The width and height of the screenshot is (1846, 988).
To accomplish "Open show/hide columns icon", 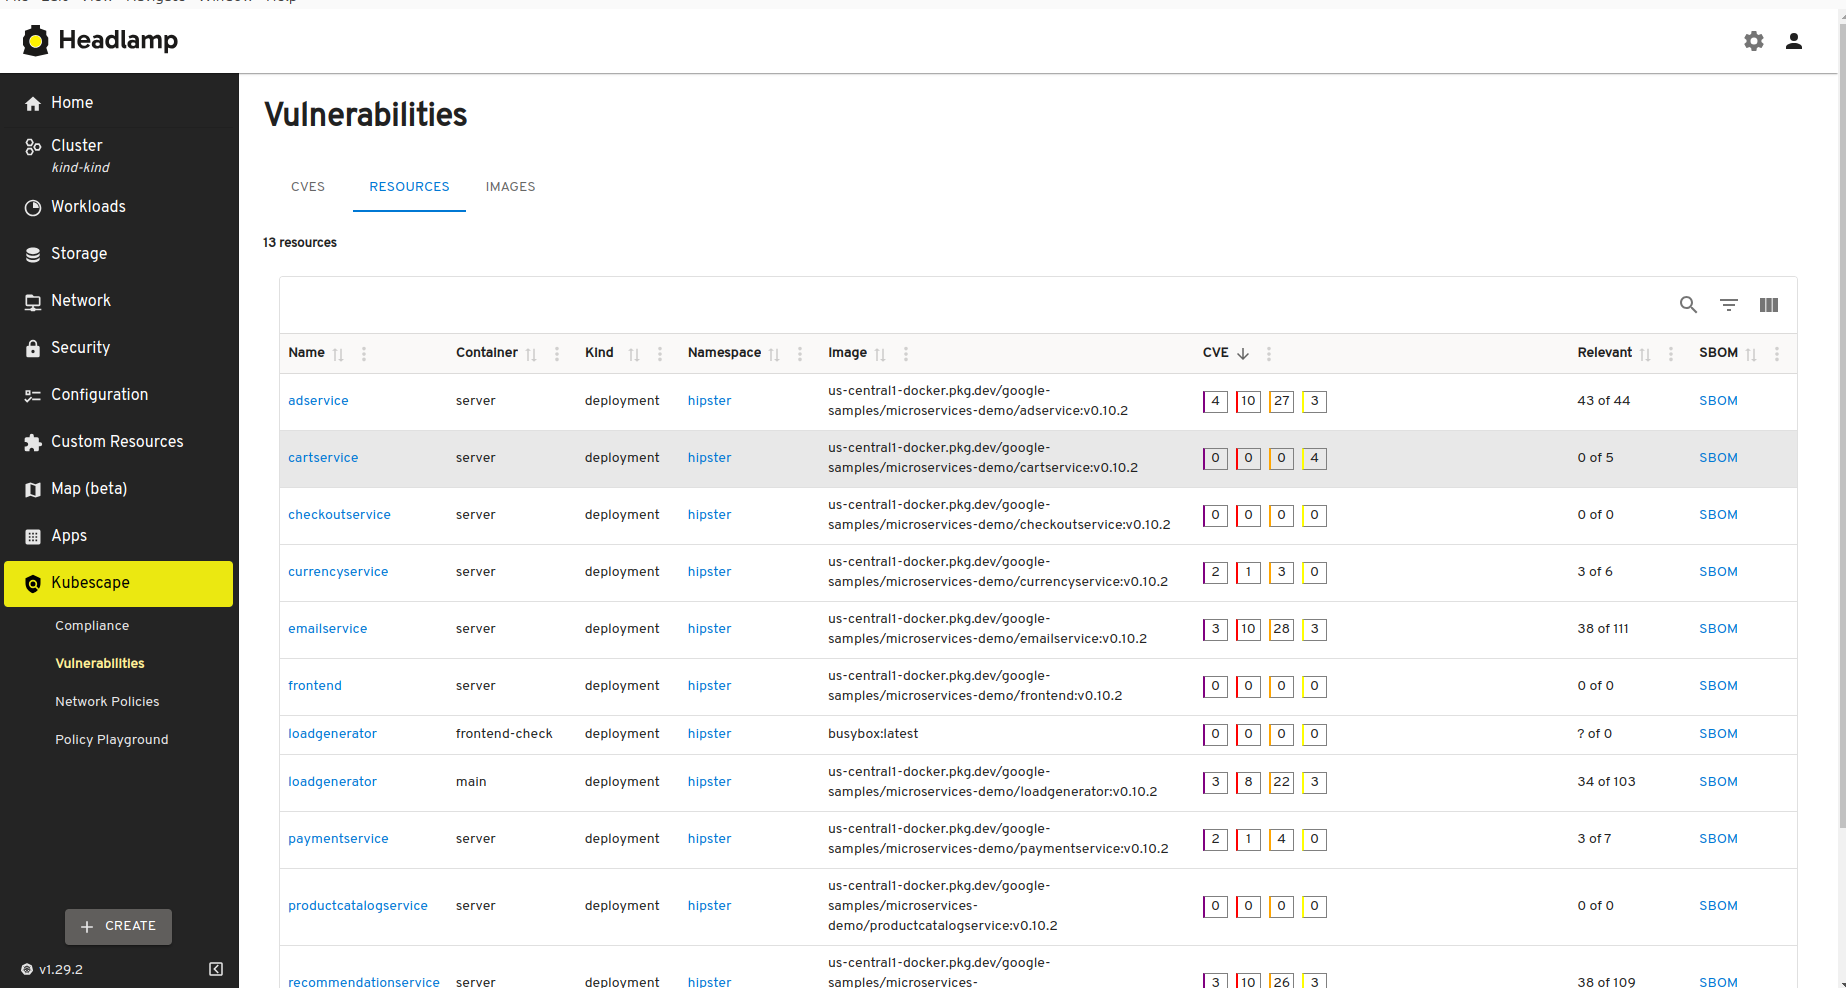I will (1769, 305).
